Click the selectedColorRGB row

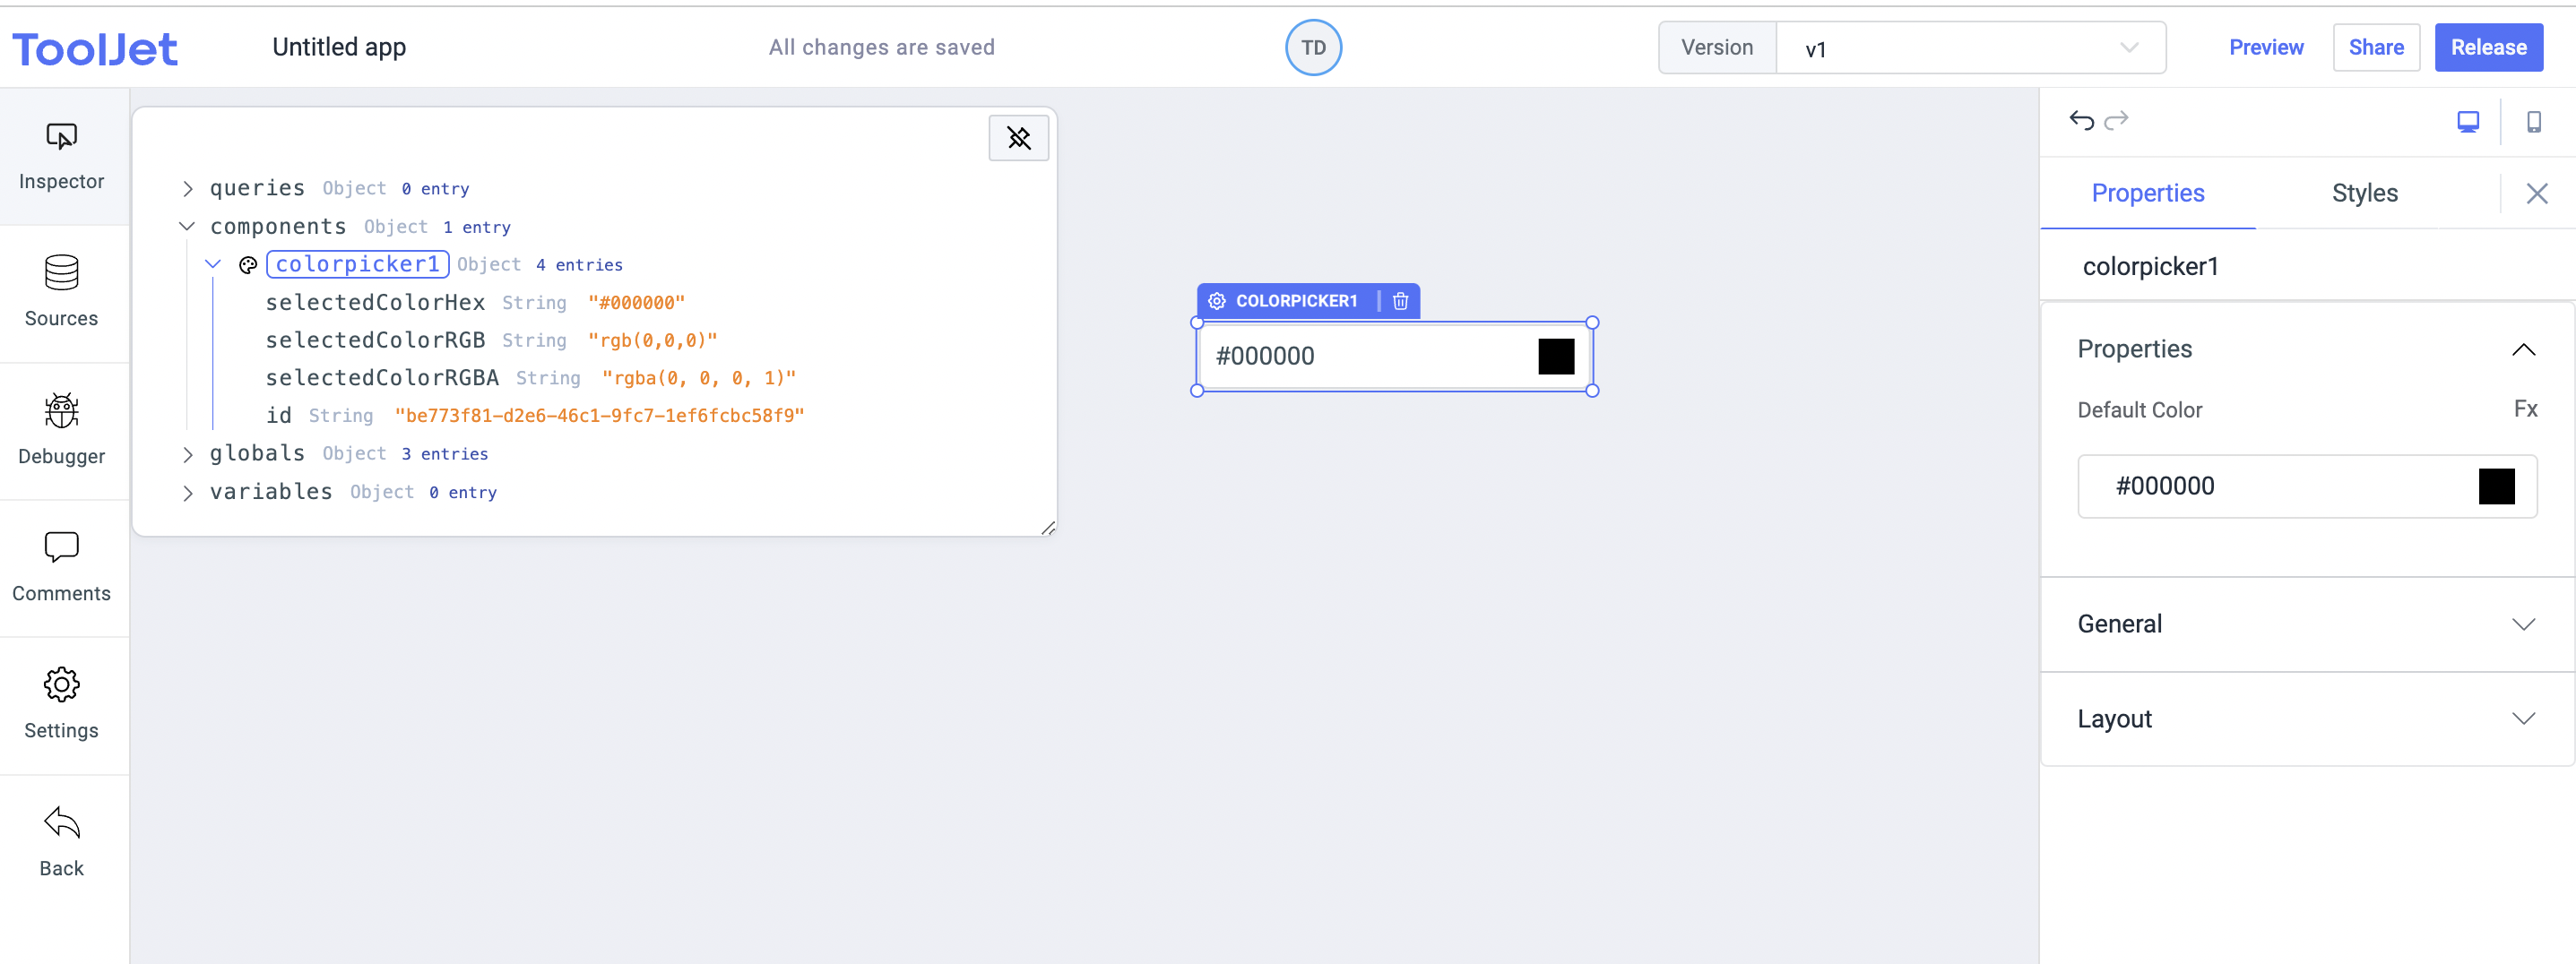pyautogui.click(x=490, y=341)
